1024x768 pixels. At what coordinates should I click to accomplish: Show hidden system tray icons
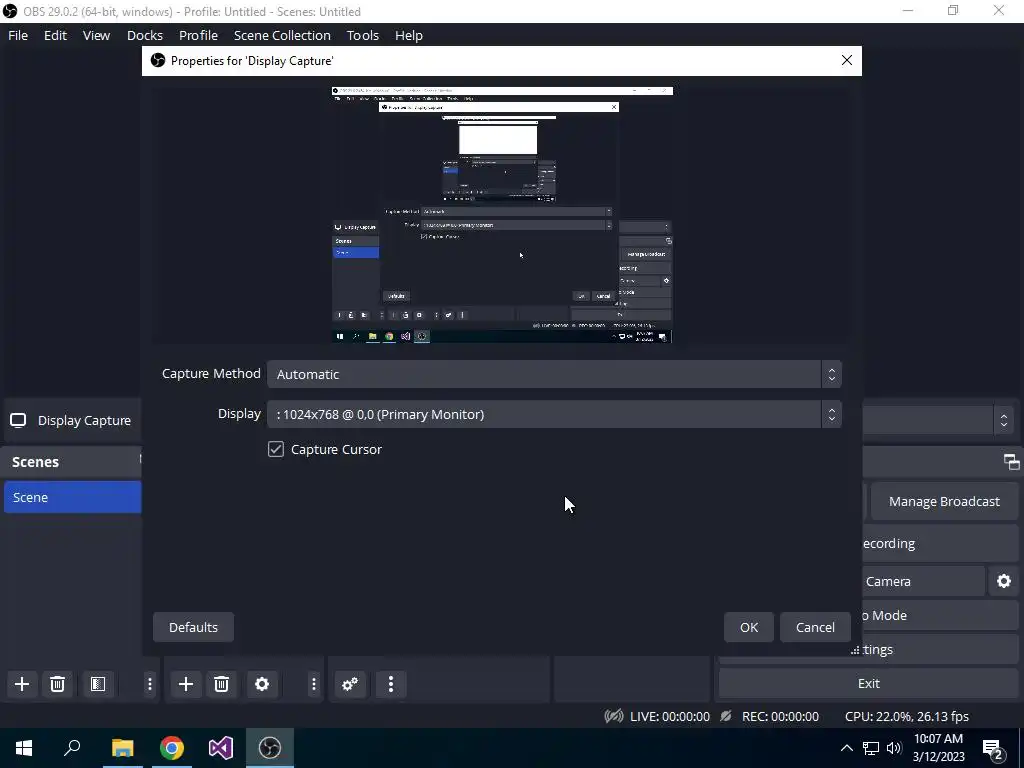point(846,748)
